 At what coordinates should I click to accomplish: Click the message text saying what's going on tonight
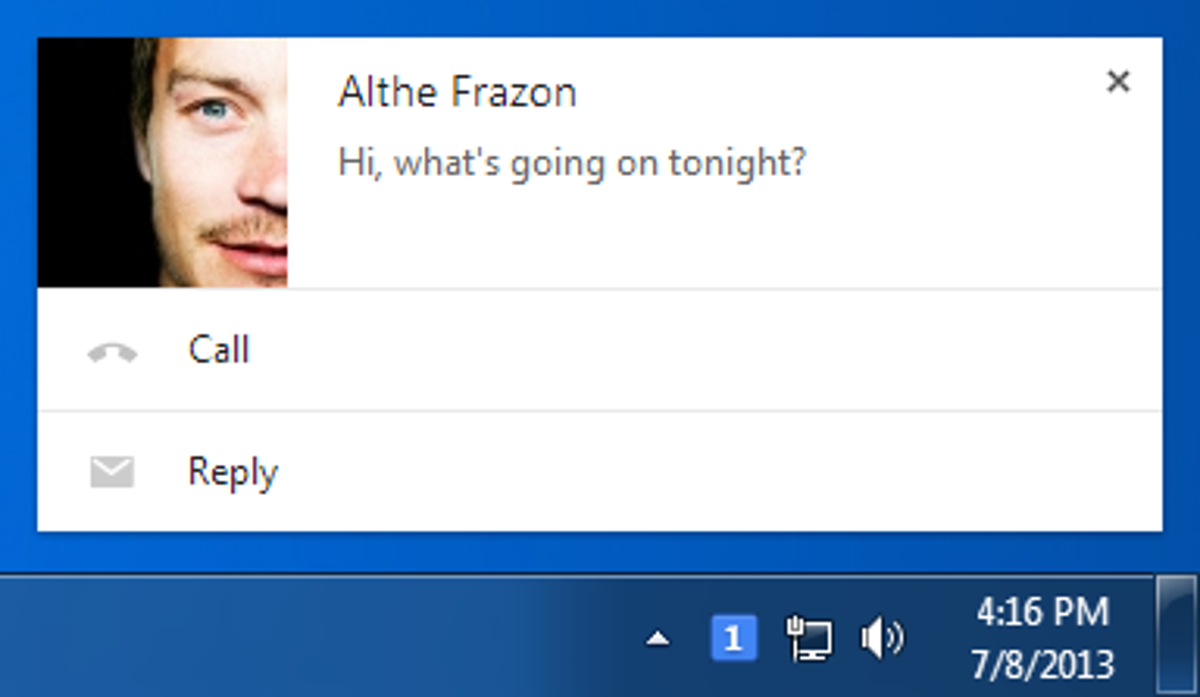[572, 160]
